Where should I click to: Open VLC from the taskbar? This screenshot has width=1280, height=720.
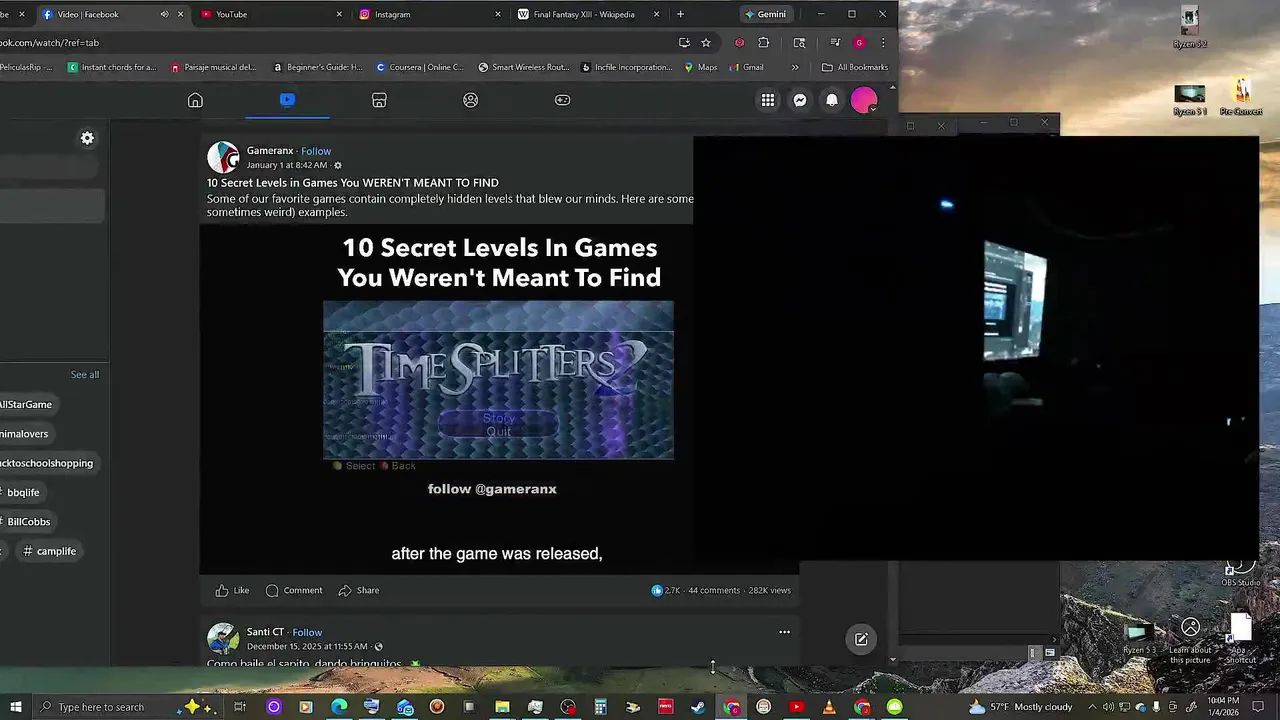[829, 707]
